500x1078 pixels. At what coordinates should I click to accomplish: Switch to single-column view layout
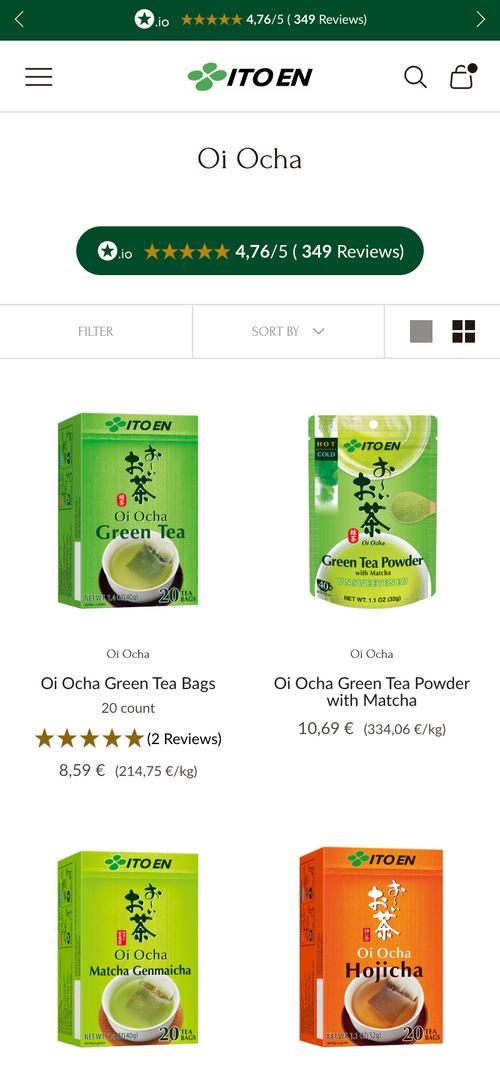[x=421, y=331]
